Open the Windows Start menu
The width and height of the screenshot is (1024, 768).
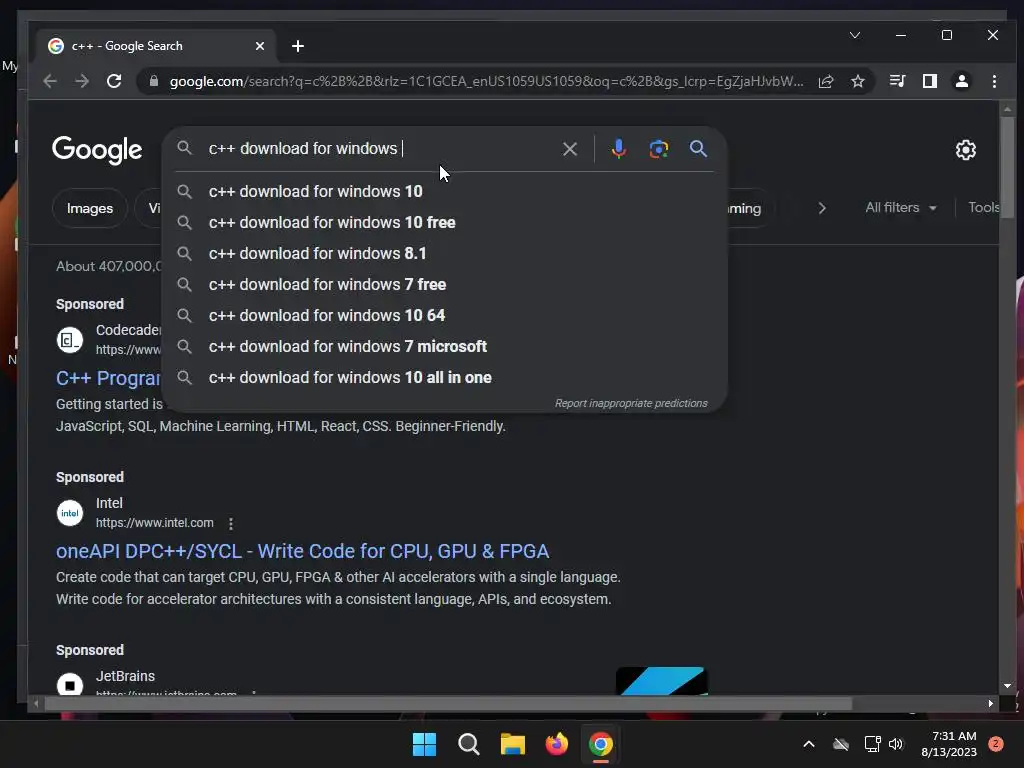424,744
